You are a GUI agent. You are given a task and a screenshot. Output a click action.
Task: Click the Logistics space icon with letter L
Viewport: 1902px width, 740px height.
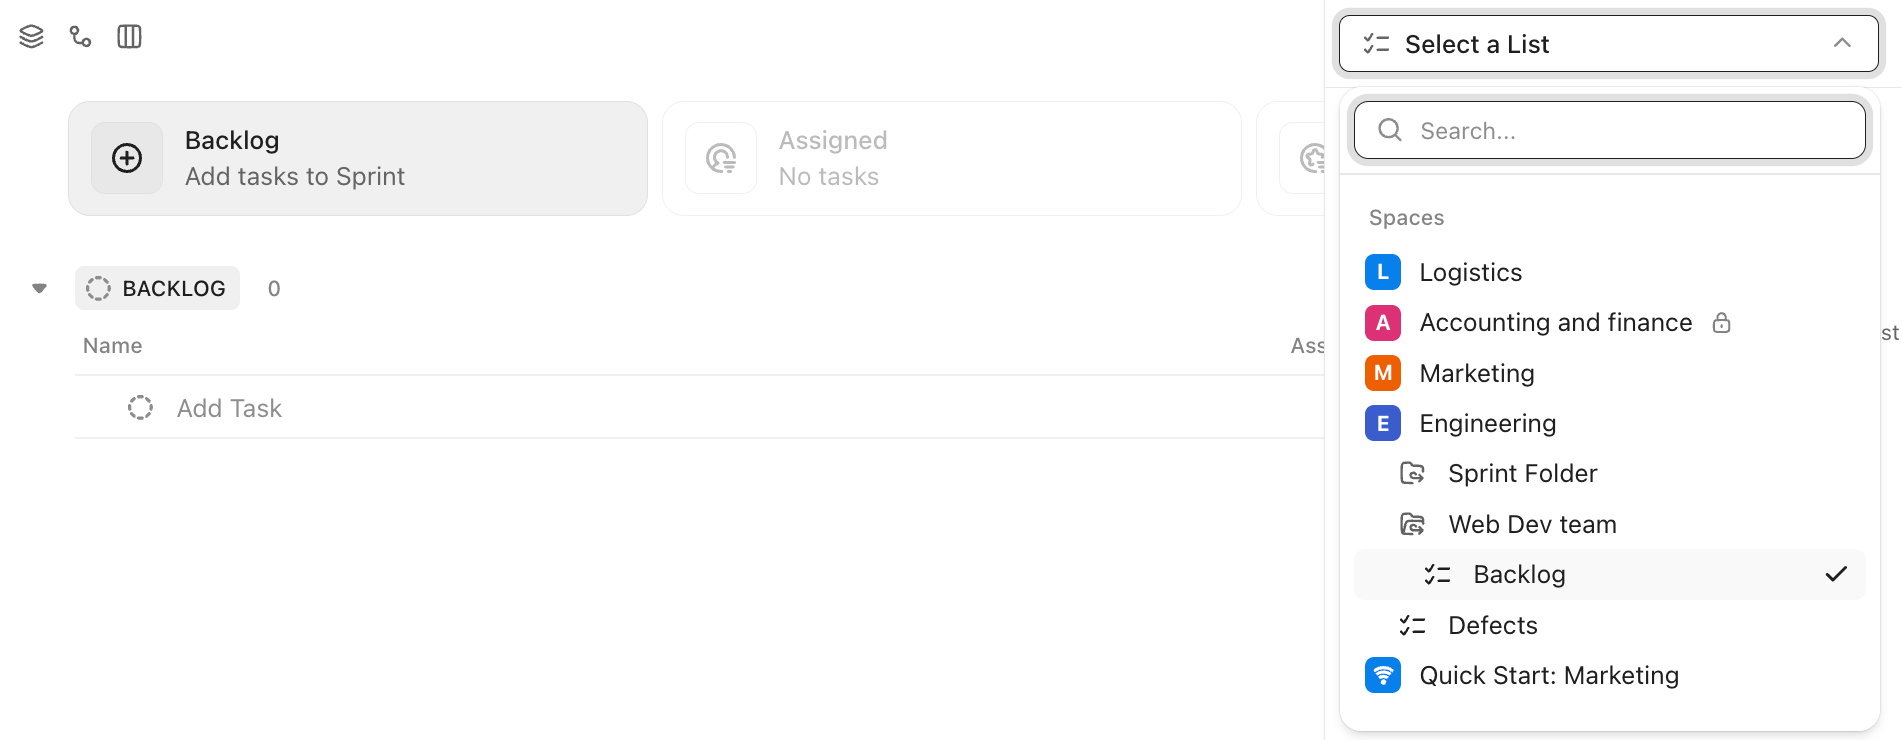(1382, 271)
